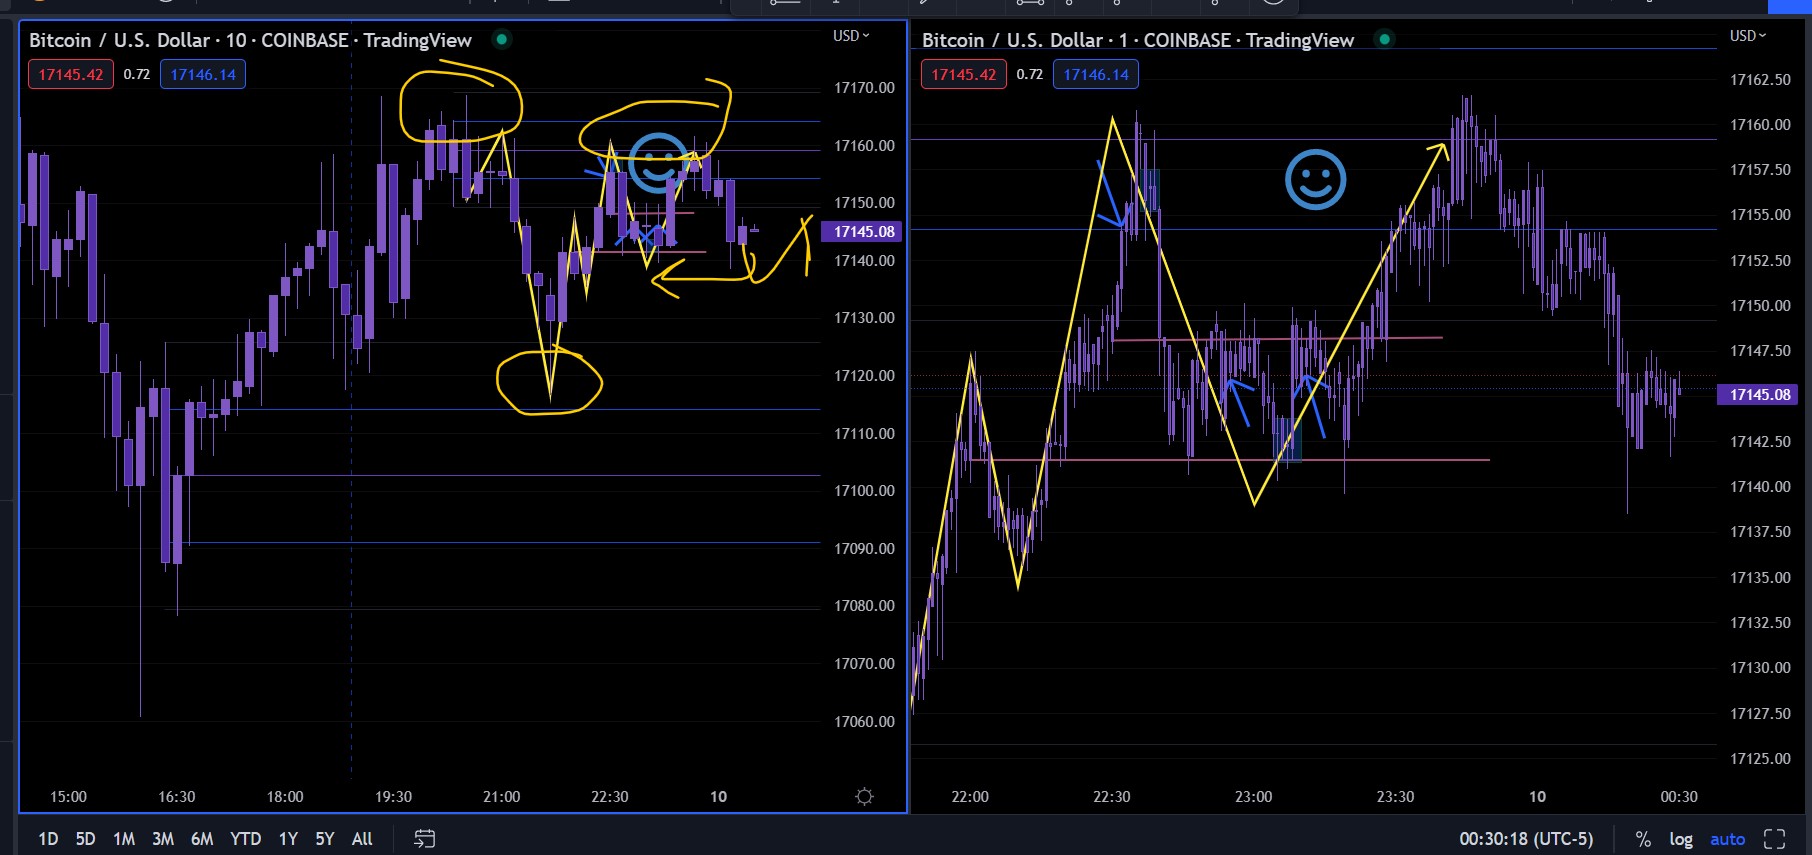The height and width of the screenshot is (855, 1812).
Task: Select the All time range
Action: tap(362, 839)
